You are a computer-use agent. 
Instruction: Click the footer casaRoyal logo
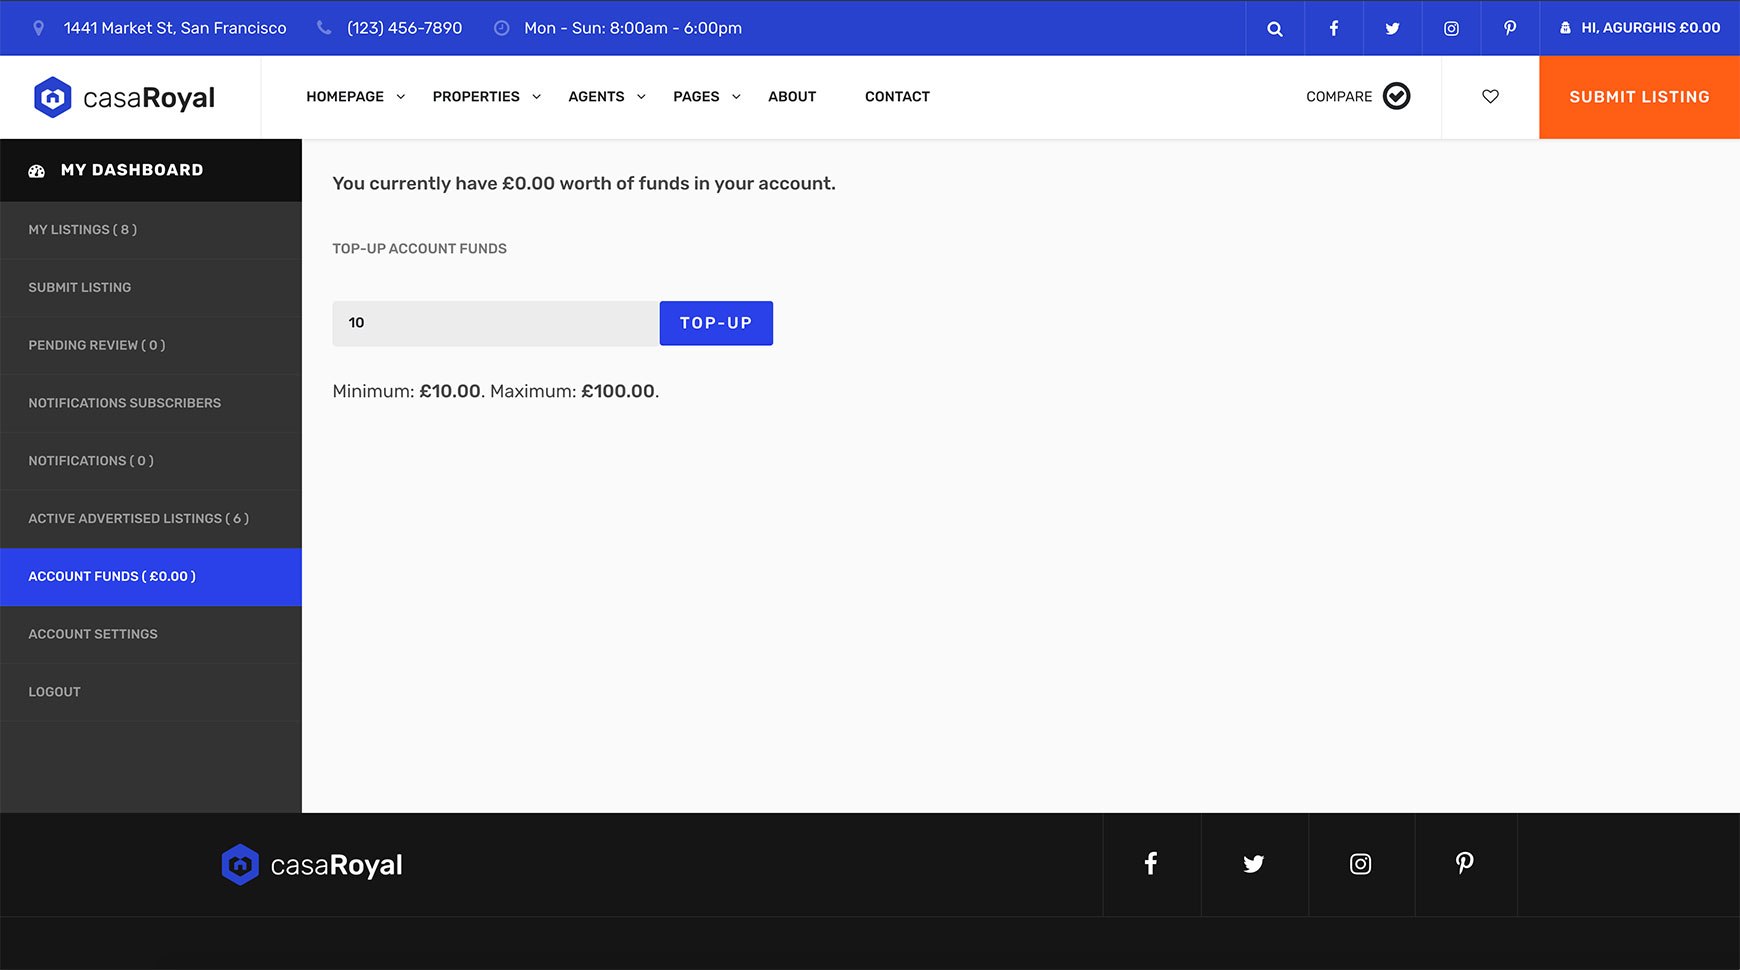point(312,865)
